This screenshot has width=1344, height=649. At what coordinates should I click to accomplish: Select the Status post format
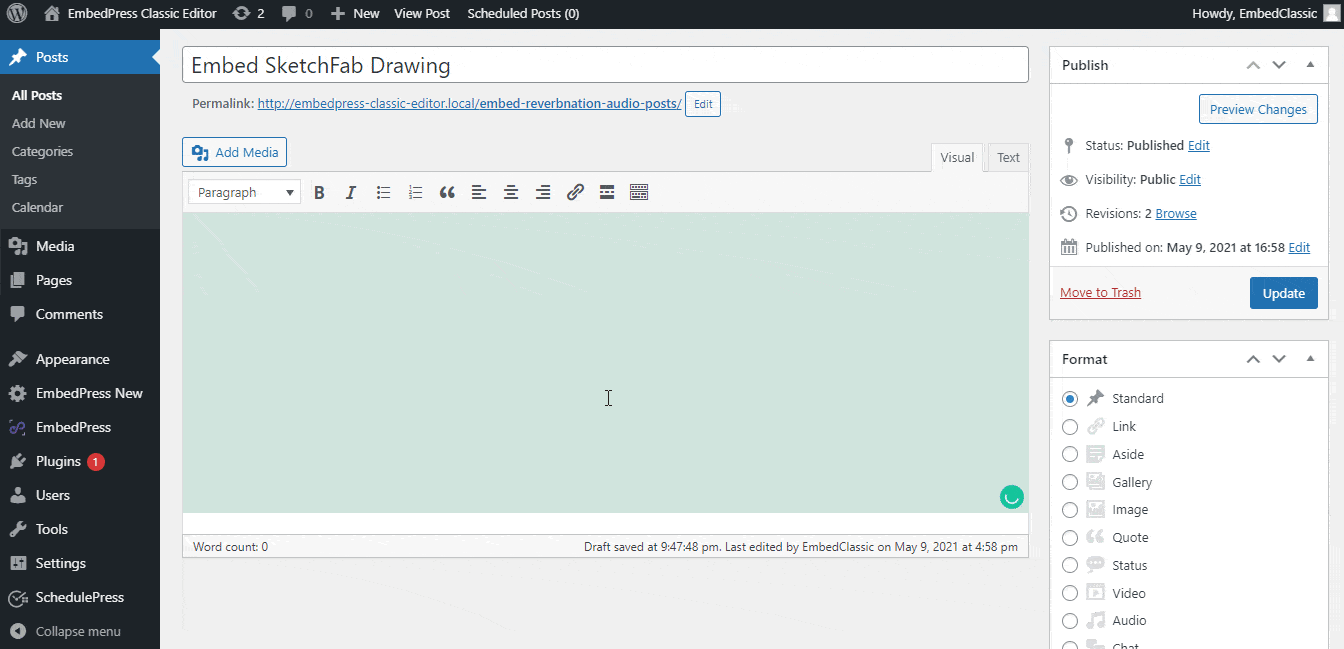(1070, 565)
